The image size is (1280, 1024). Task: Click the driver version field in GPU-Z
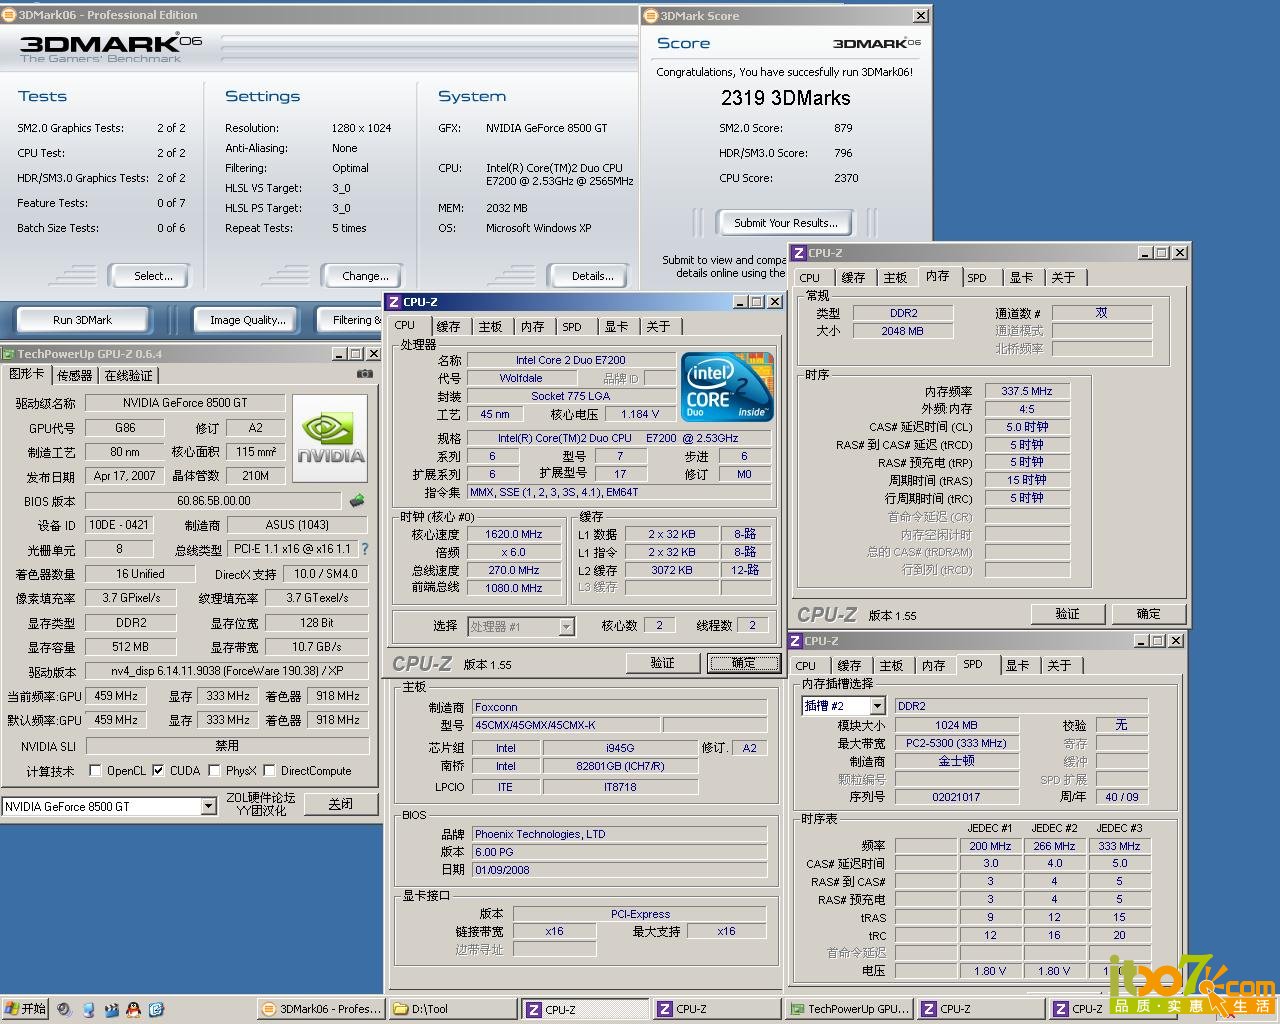[x=227, y=671]
